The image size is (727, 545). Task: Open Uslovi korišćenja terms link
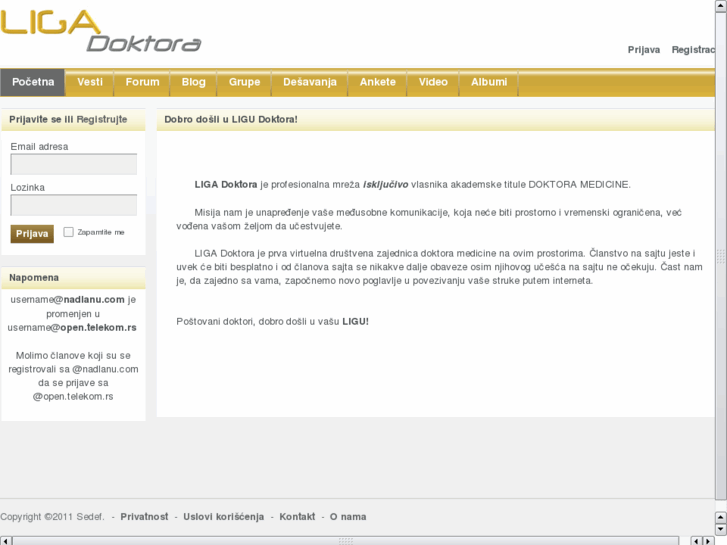pyautogui.click(x=223, y=517)
